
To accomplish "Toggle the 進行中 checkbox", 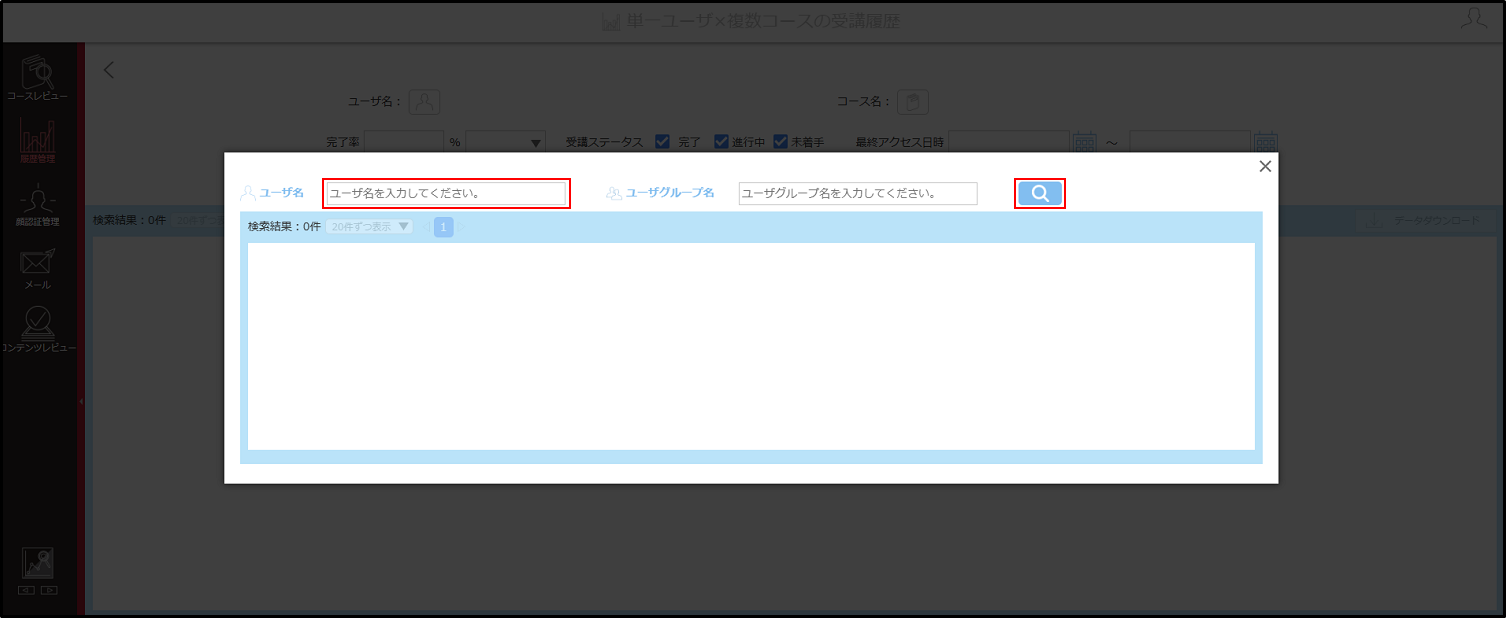I will pyautogui.click(x=721, y=142).
